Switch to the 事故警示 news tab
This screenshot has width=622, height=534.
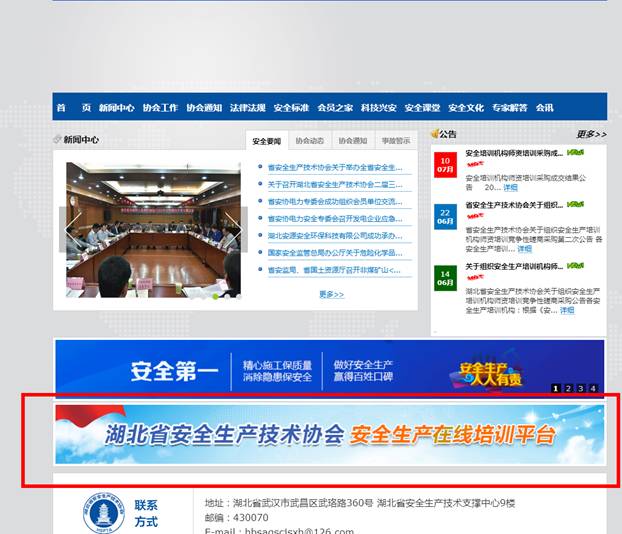point(396,140)
